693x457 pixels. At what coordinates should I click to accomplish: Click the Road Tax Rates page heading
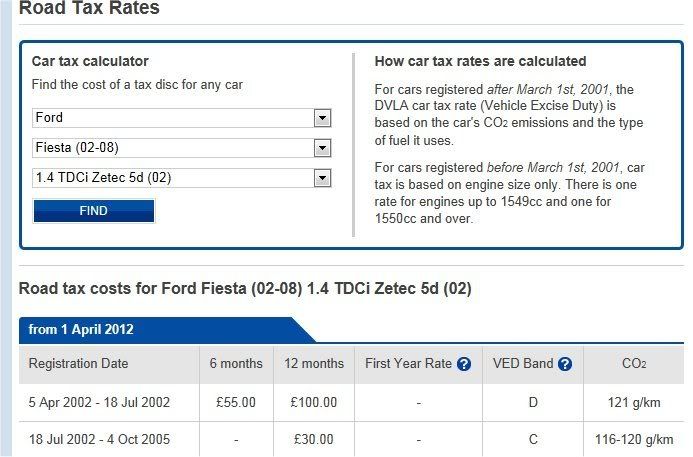89,8
